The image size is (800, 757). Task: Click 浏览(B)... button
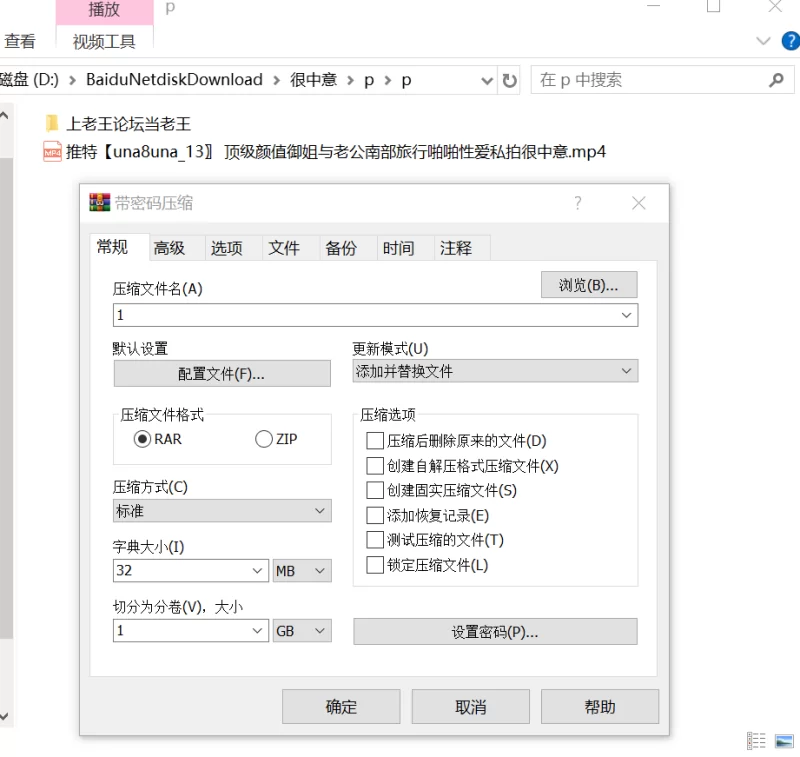point(589,285)
